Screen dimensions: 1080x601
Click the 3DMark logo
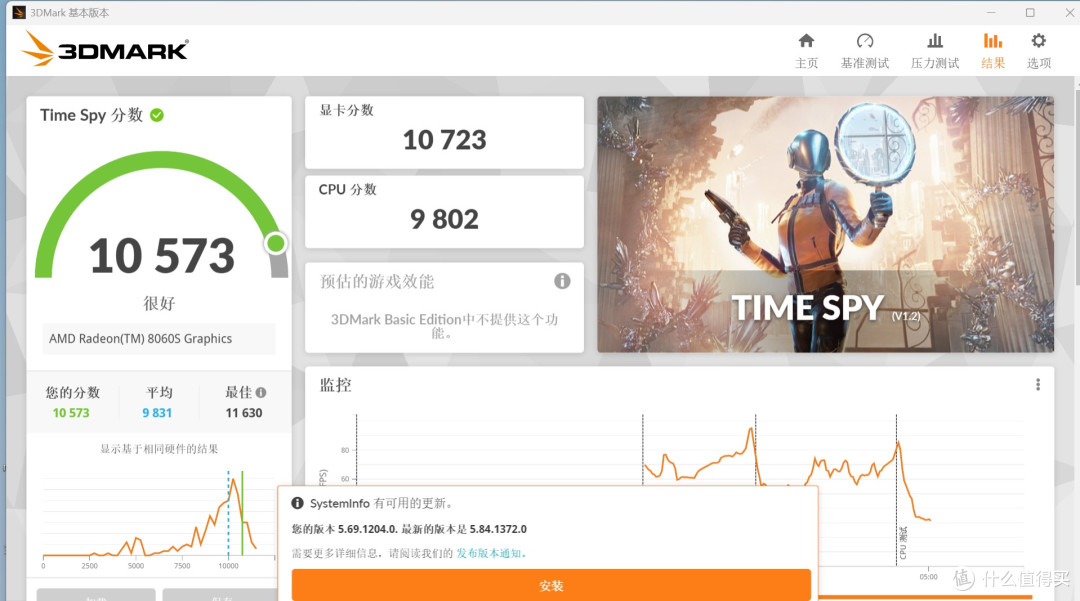tap(105, 49)
